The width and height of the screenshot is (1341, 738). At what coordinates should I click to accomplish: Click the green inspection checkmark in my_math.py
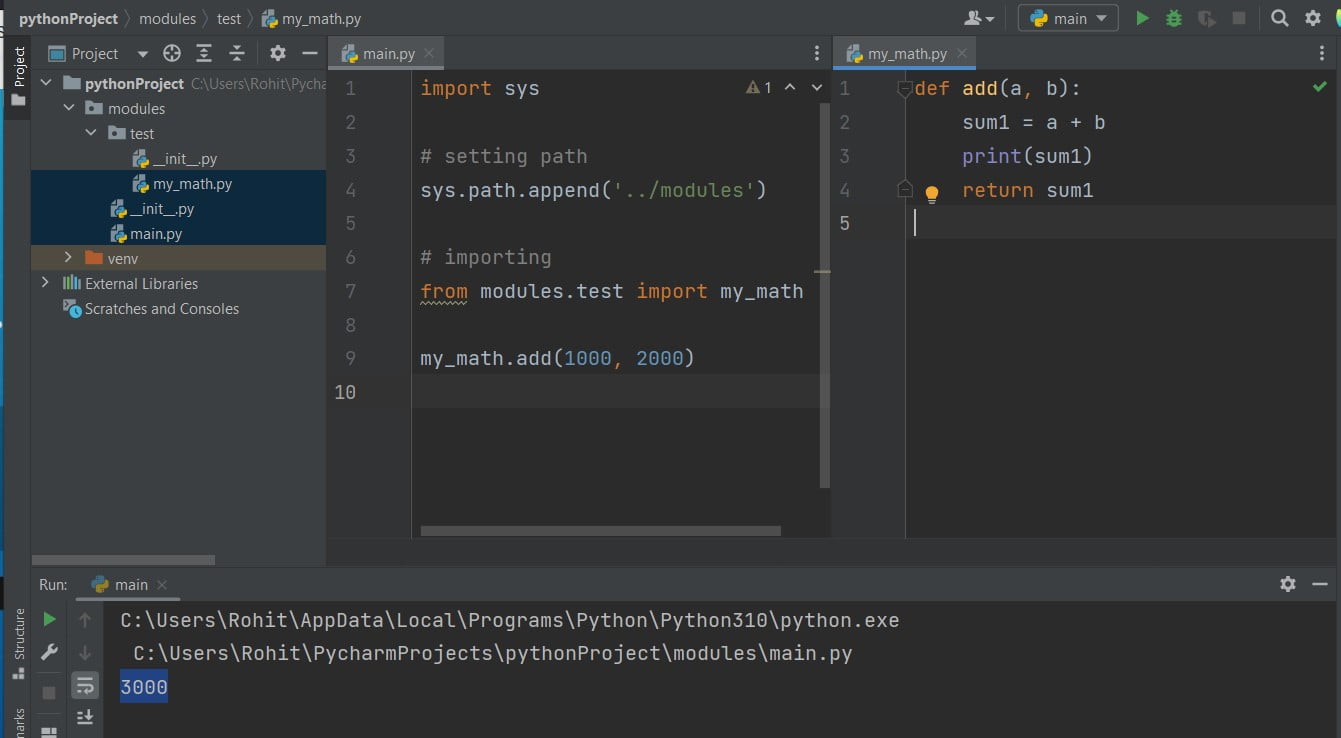coord(1318,87)
